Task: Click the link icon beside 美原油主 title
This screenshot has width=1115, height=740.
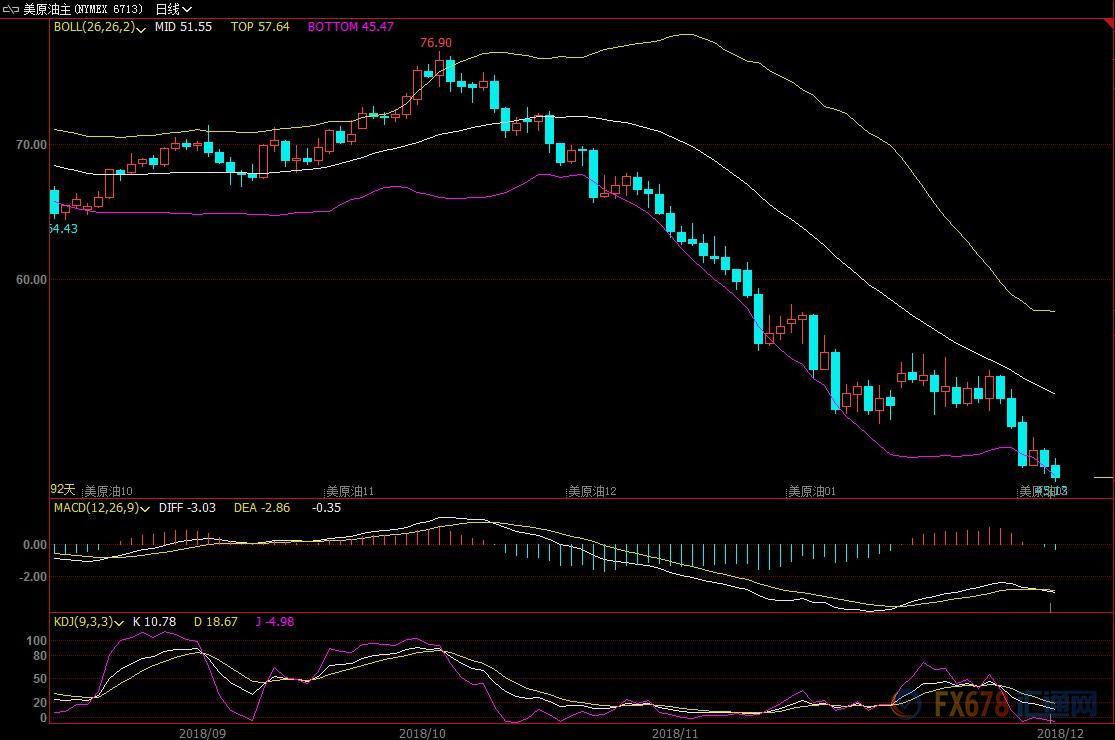Action: [12, 8]
